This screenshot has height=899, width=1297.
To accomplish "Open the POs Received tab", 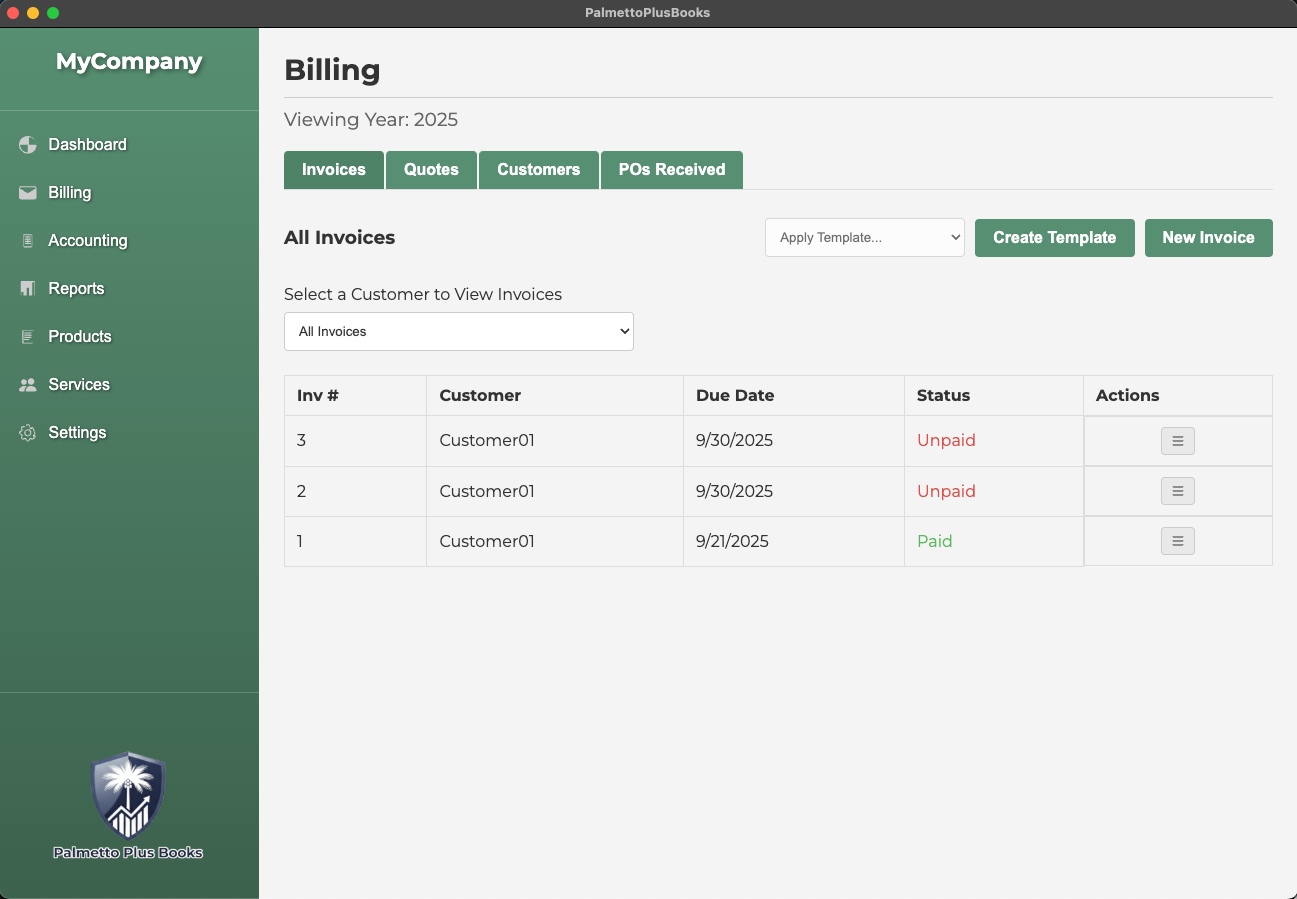I will 671,170.
